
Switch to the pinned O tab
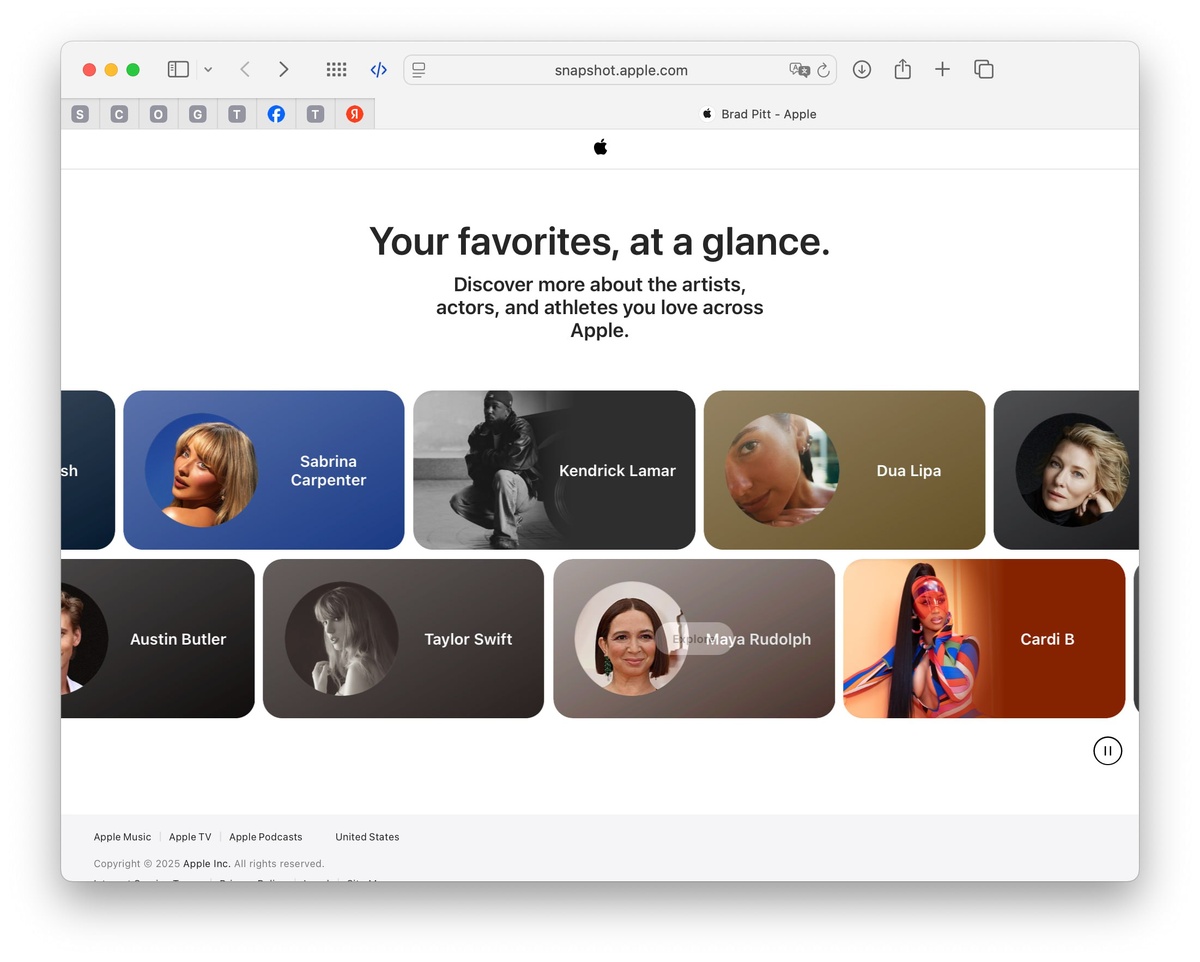(x=158, y=114)
